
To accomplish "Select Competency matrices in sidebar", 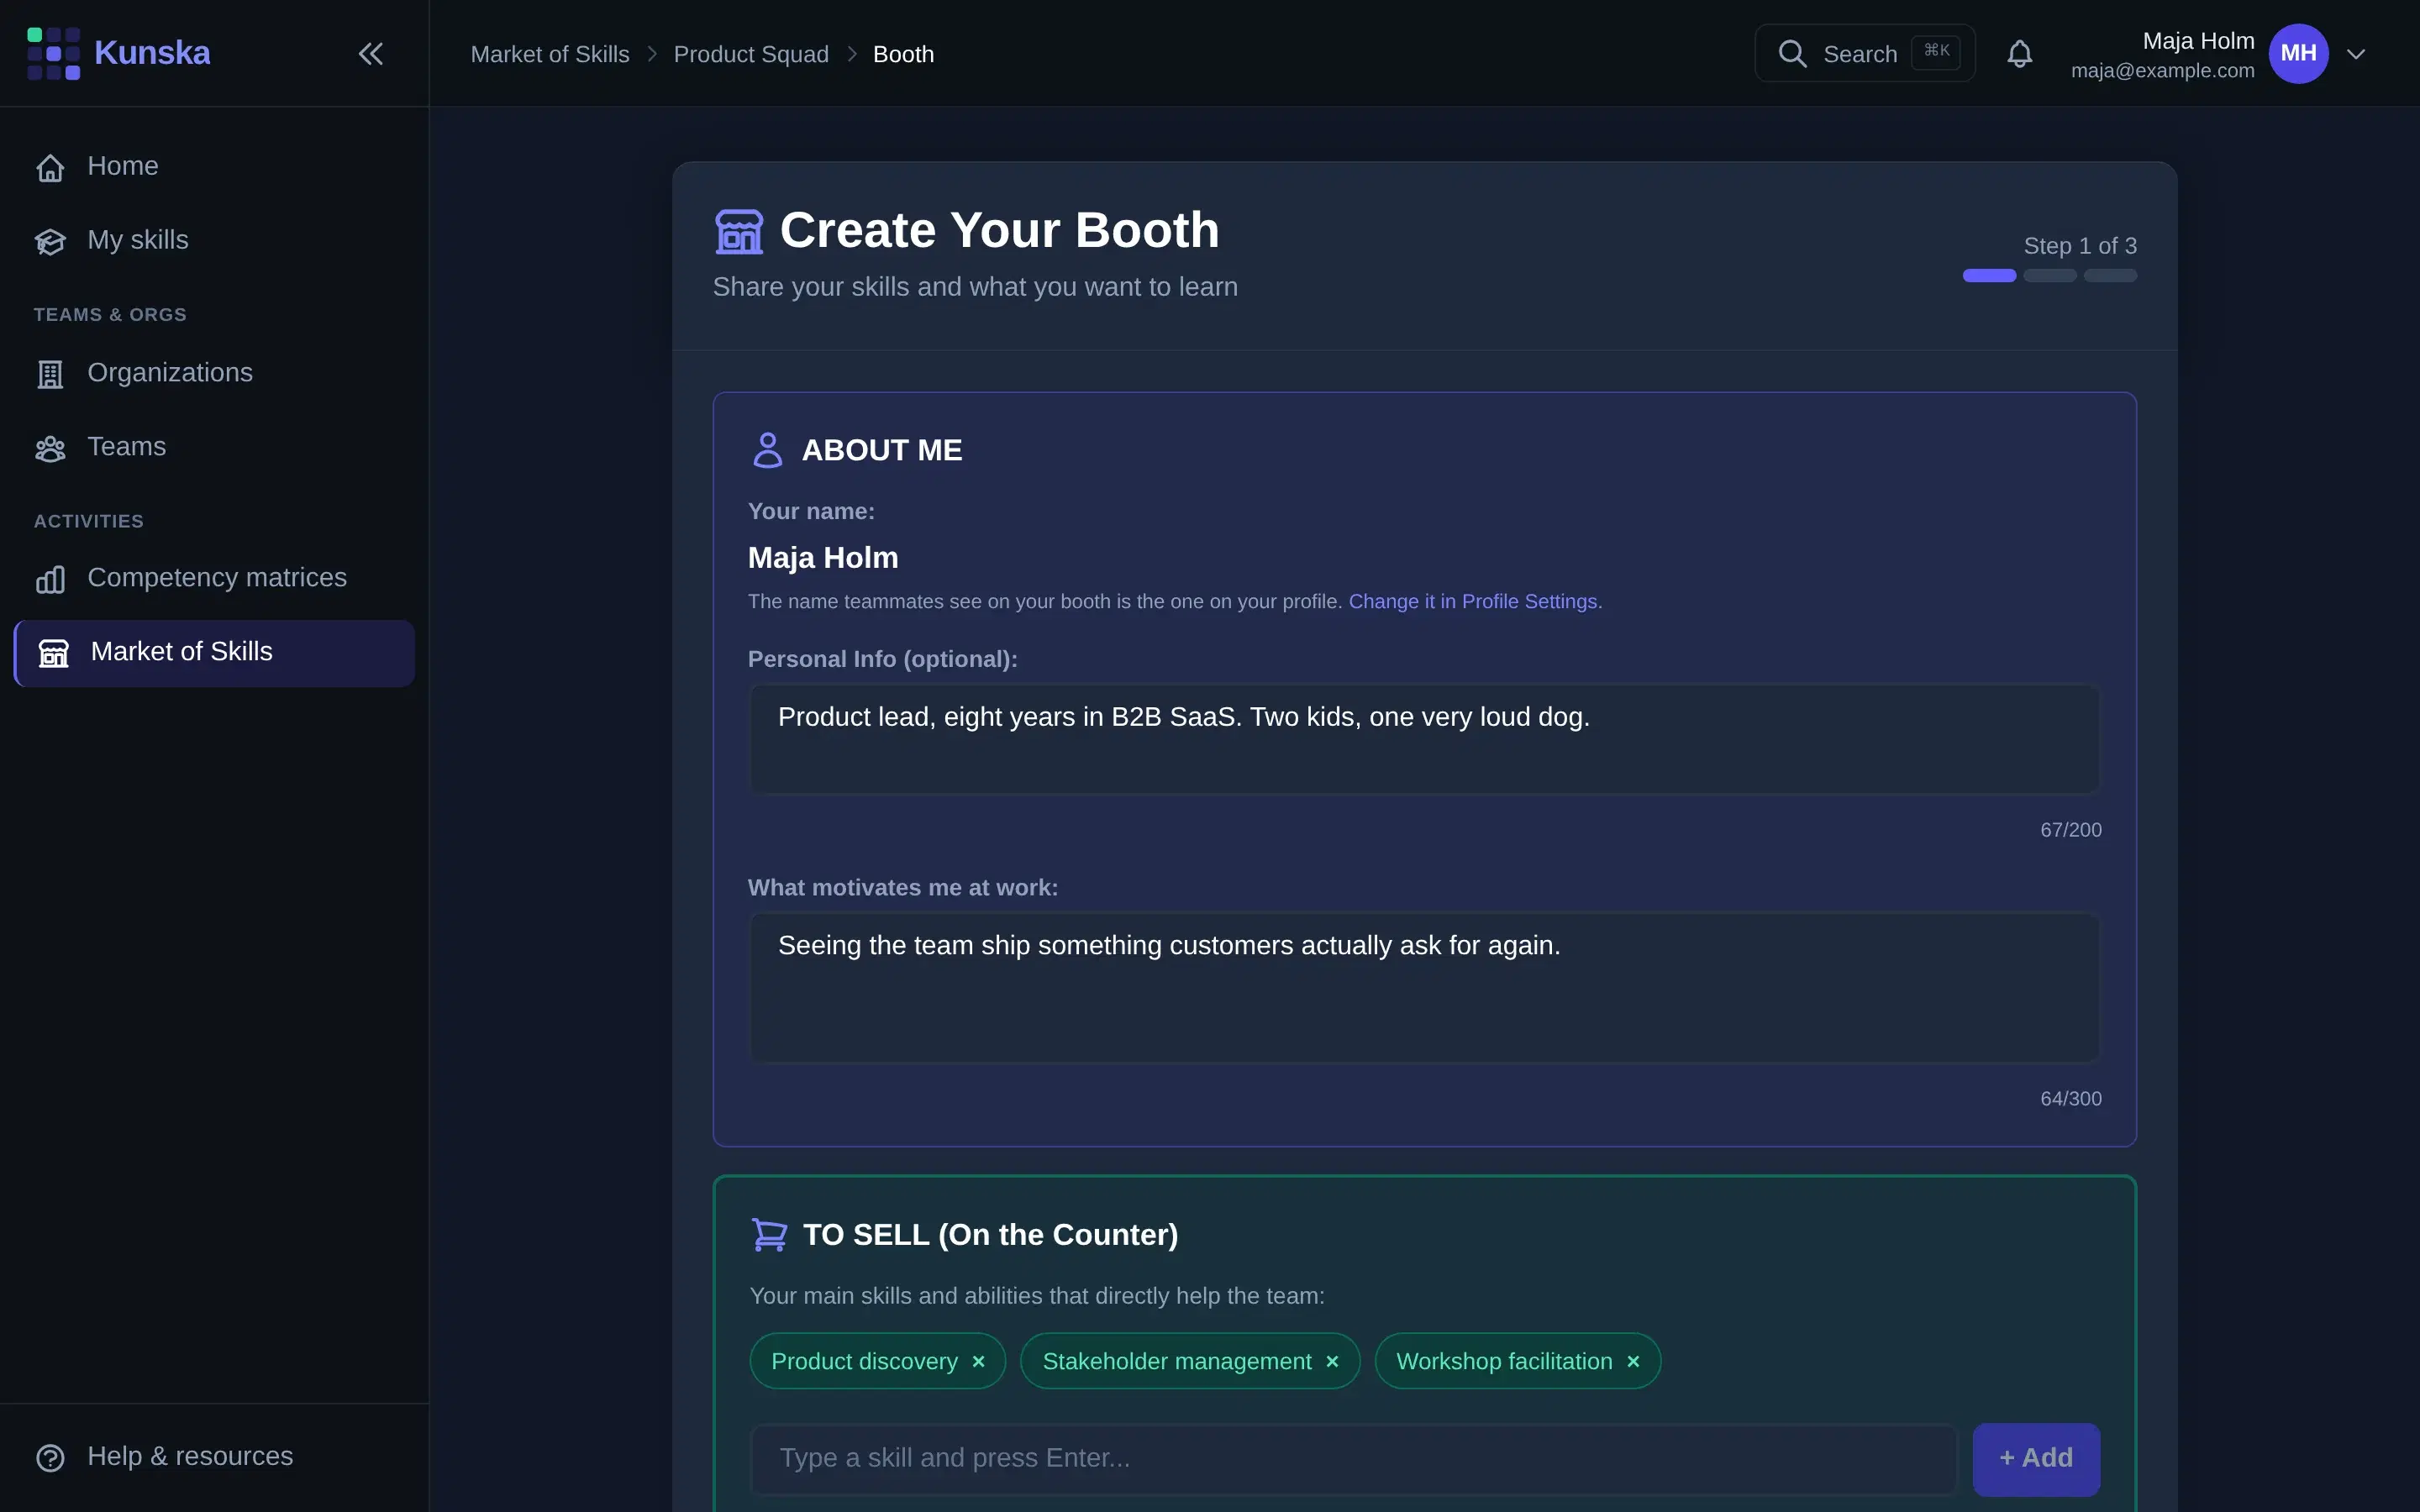I will point(214,577).
